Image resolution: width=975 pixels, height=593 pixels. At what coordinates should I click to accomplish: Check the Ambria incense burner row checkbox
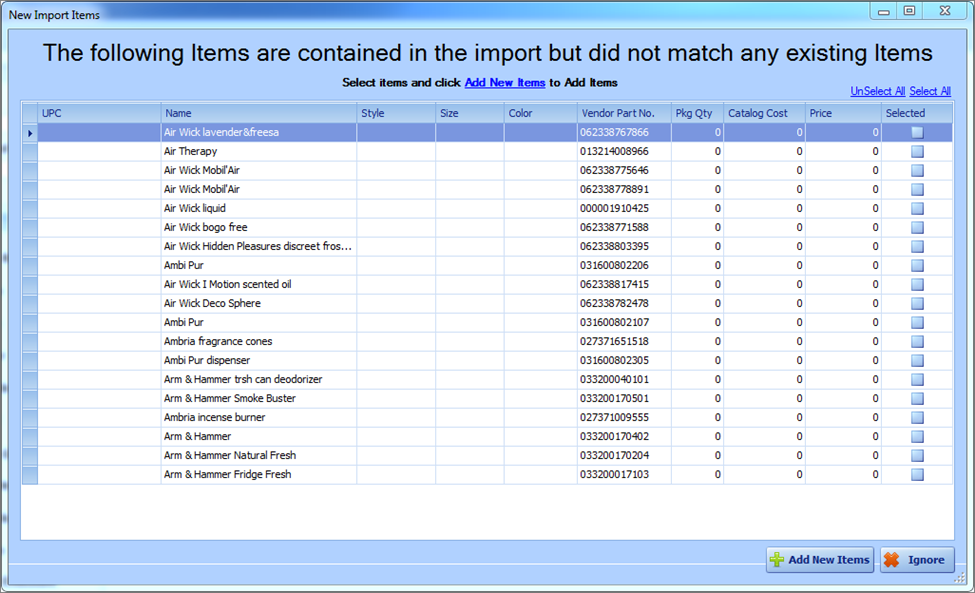pyautogui.click(x=917, y=418)
